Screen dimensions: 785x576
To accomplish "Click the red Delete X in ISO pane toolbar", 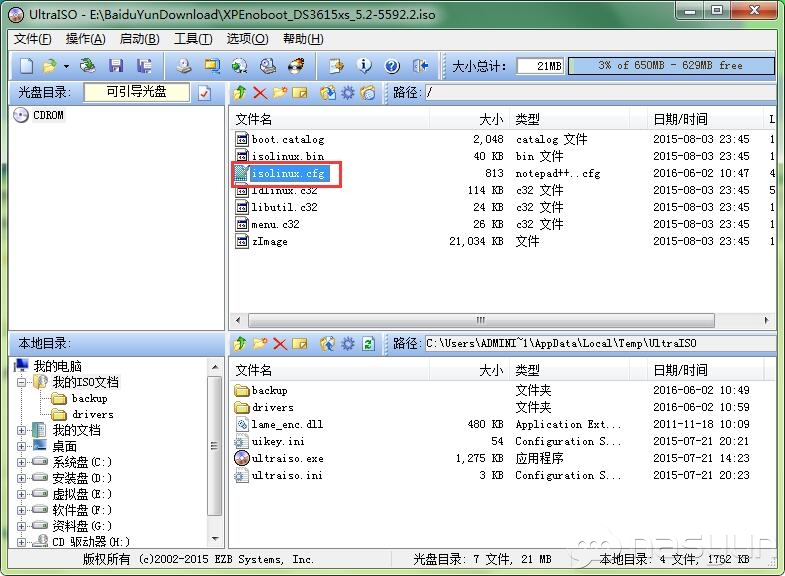I will [260, 93].
